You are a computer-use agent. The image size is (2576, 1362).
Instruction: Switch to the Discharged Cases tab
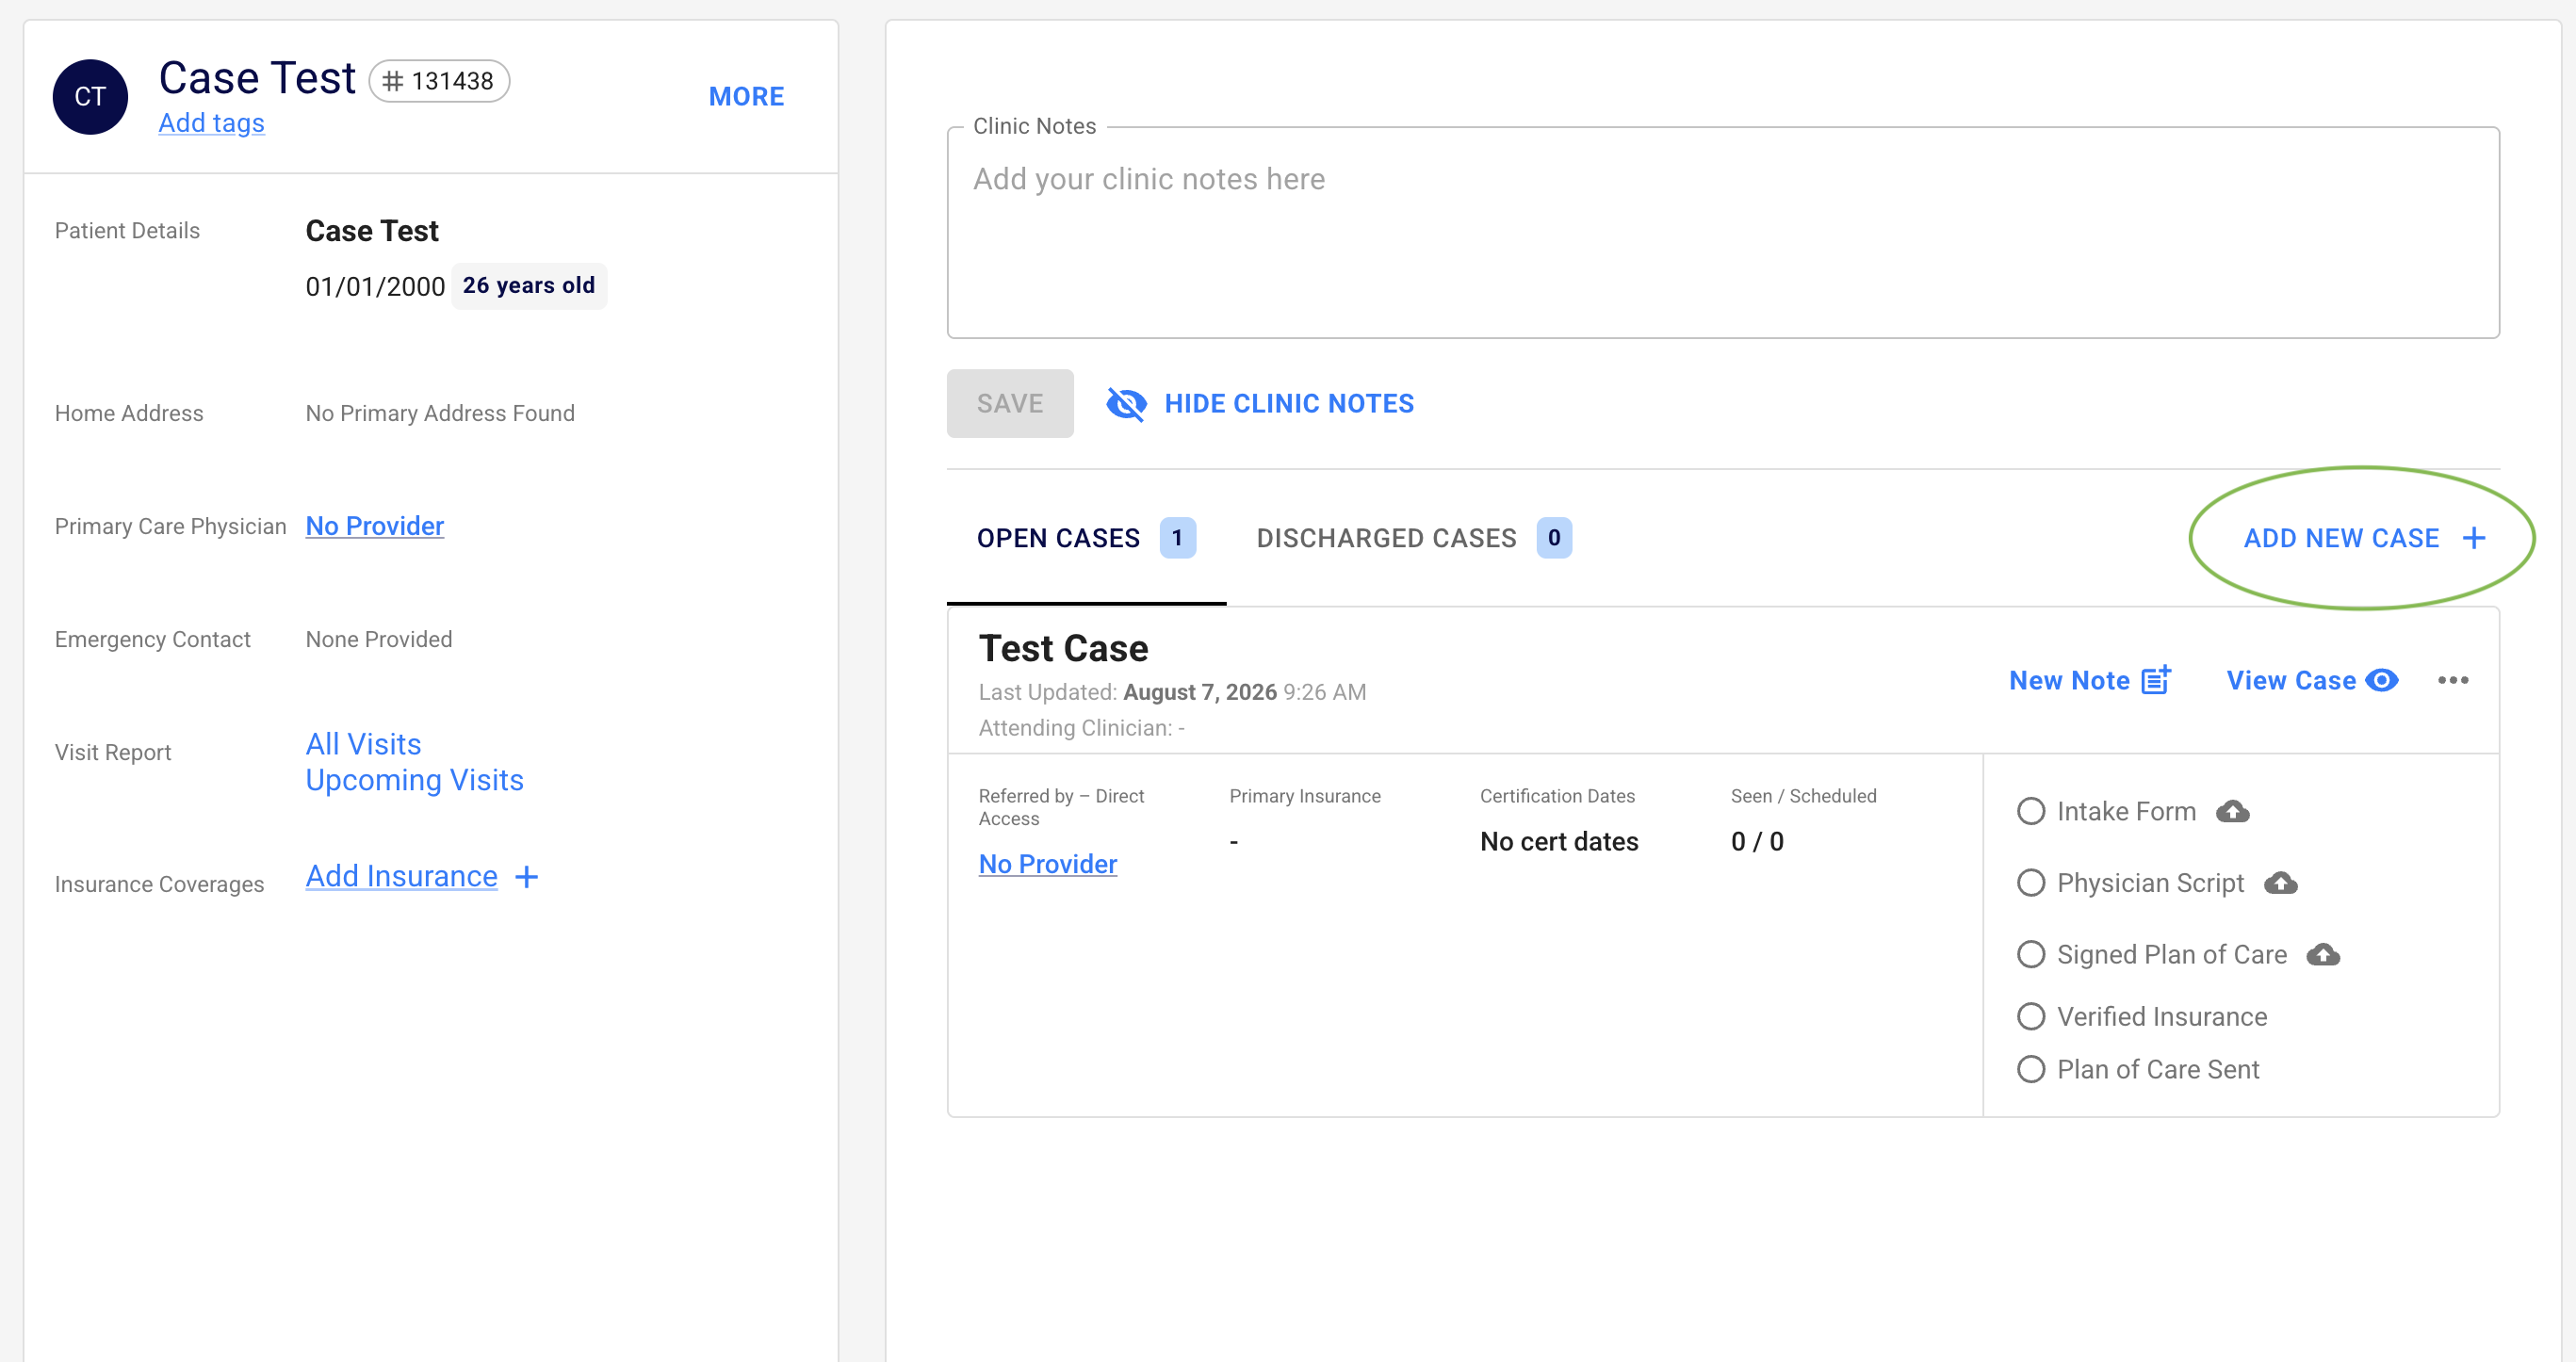point(1414,538)
